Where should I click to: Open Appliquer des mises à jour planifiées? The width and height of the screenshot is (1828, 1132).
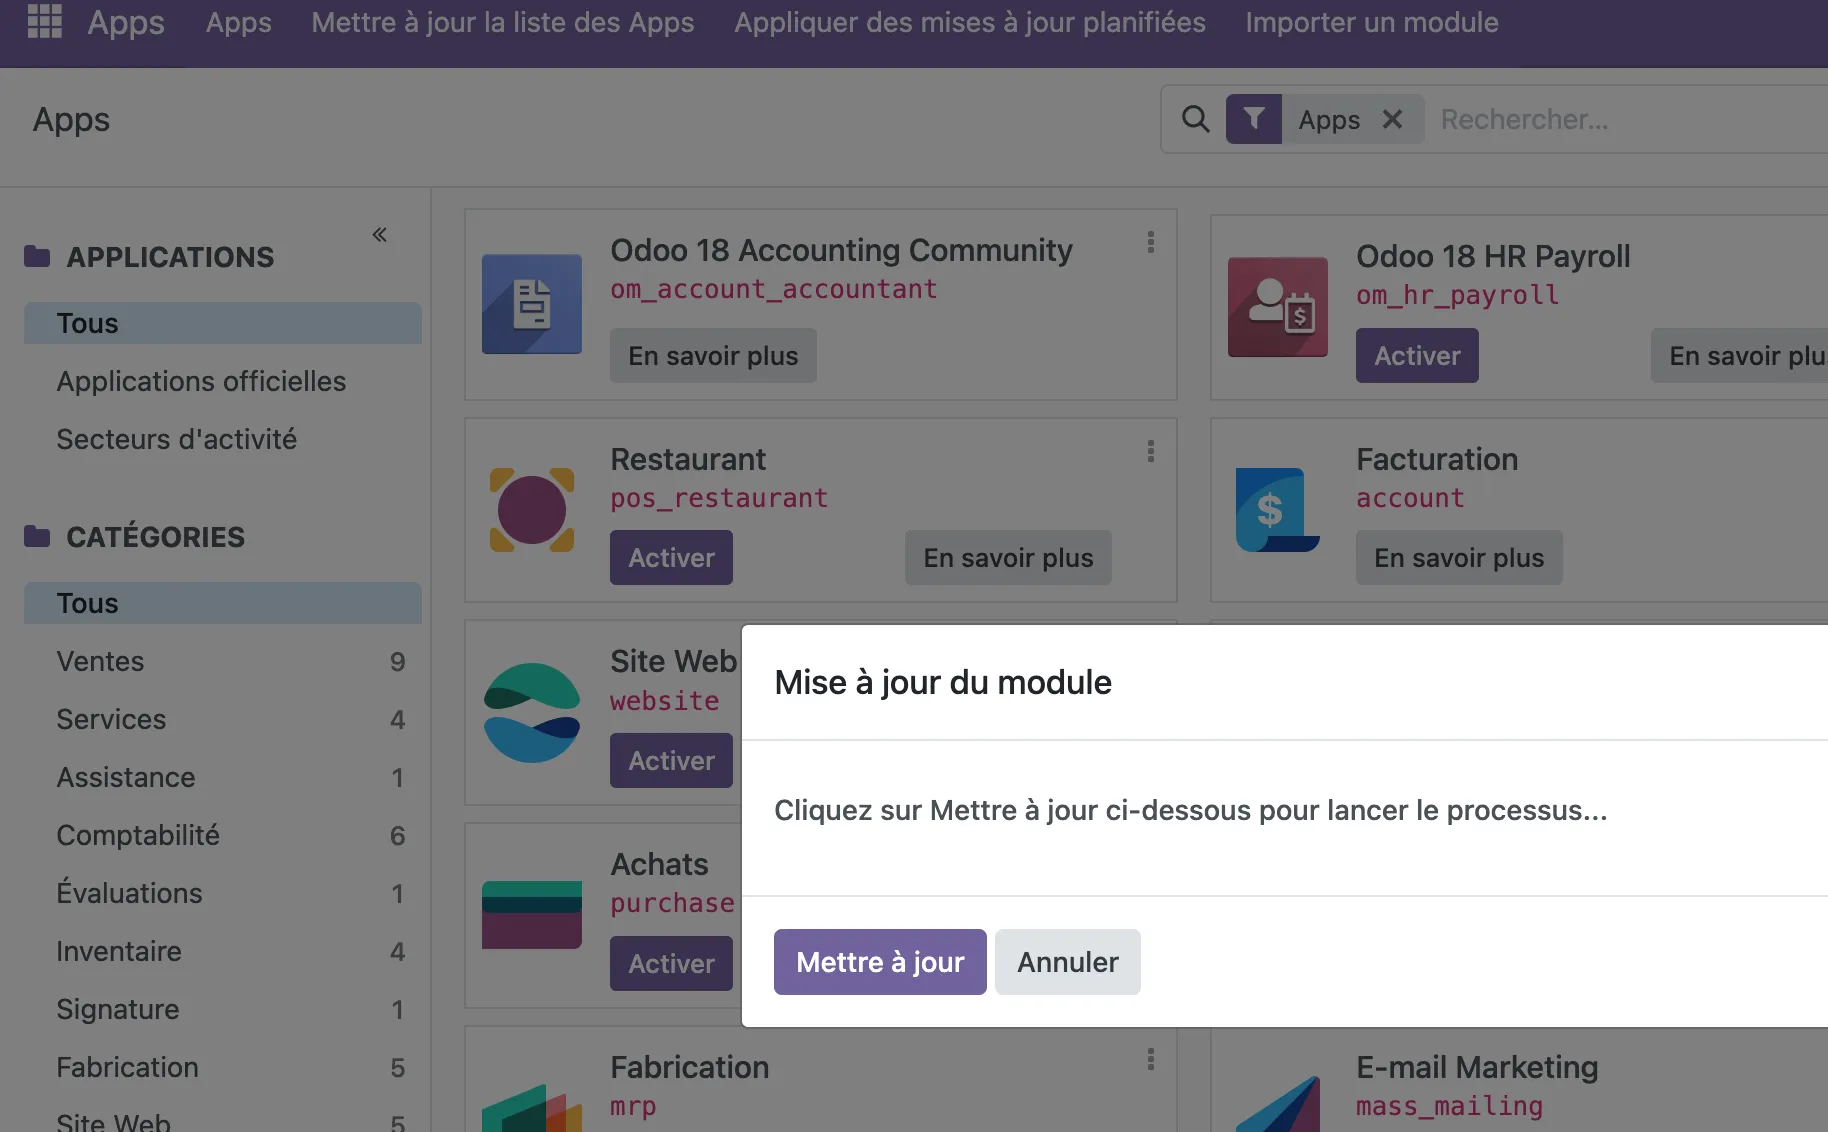pos(970,22)
